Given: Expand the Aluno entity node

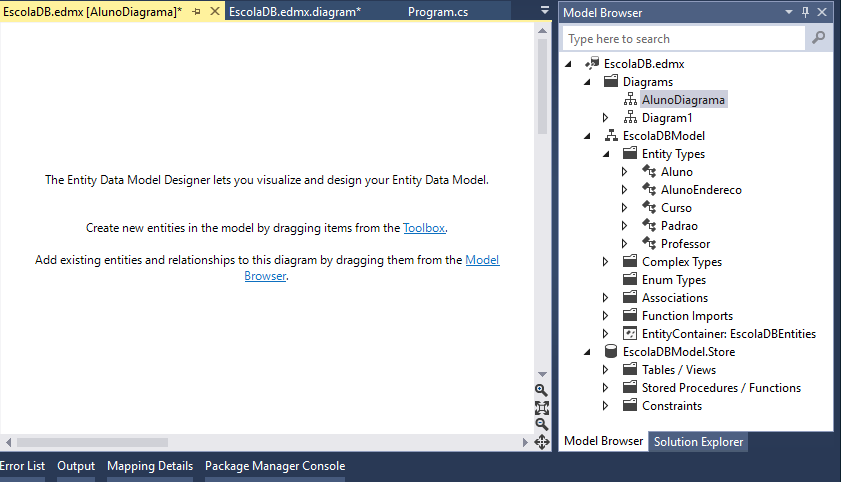Looking at the screenshot, I should [x=624, y=172].
